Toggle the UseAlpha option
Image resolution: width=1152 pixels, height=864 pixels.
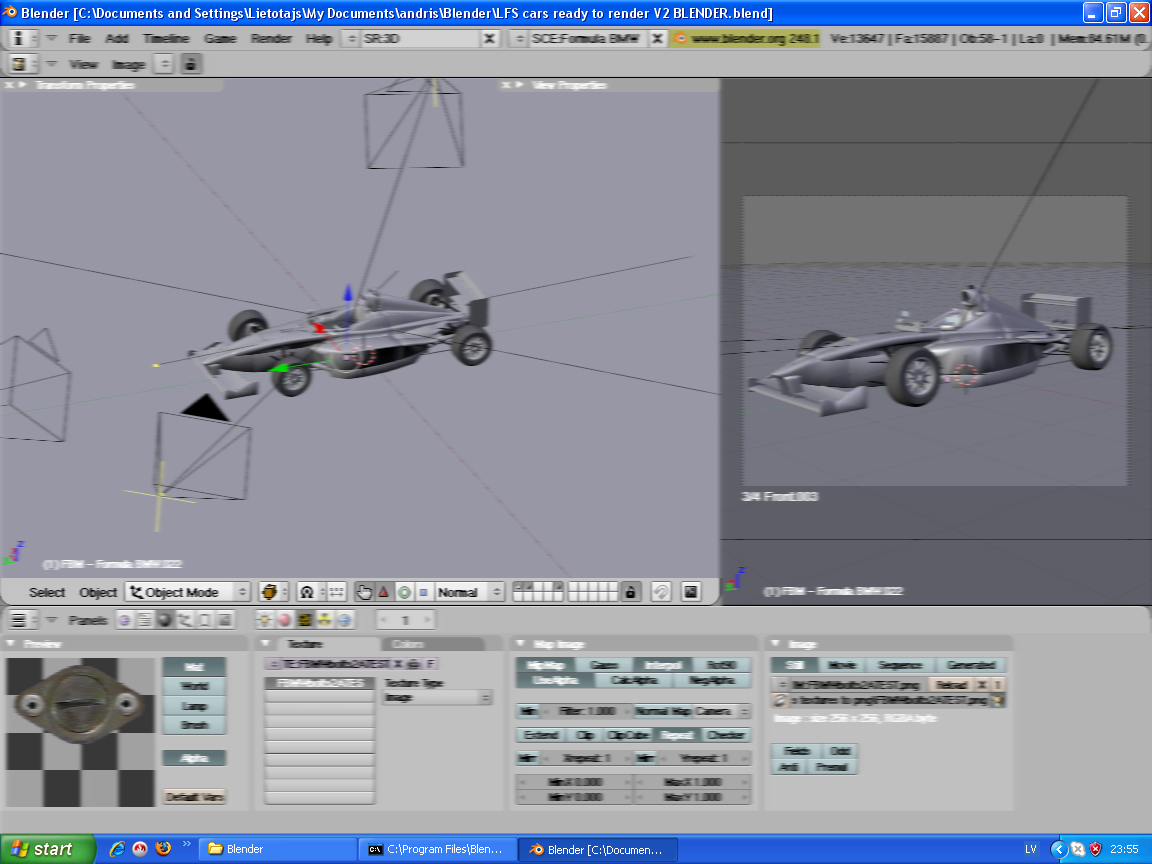(x=555, y=680)
